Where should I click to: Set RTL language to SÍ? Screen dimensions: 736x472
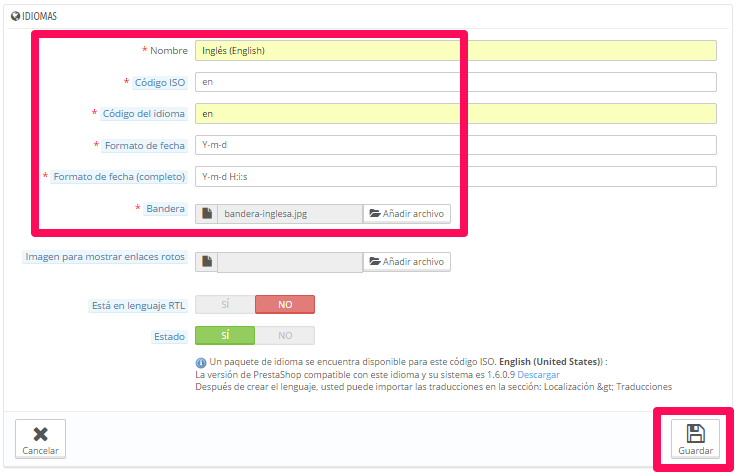click(x=225, y=305)
